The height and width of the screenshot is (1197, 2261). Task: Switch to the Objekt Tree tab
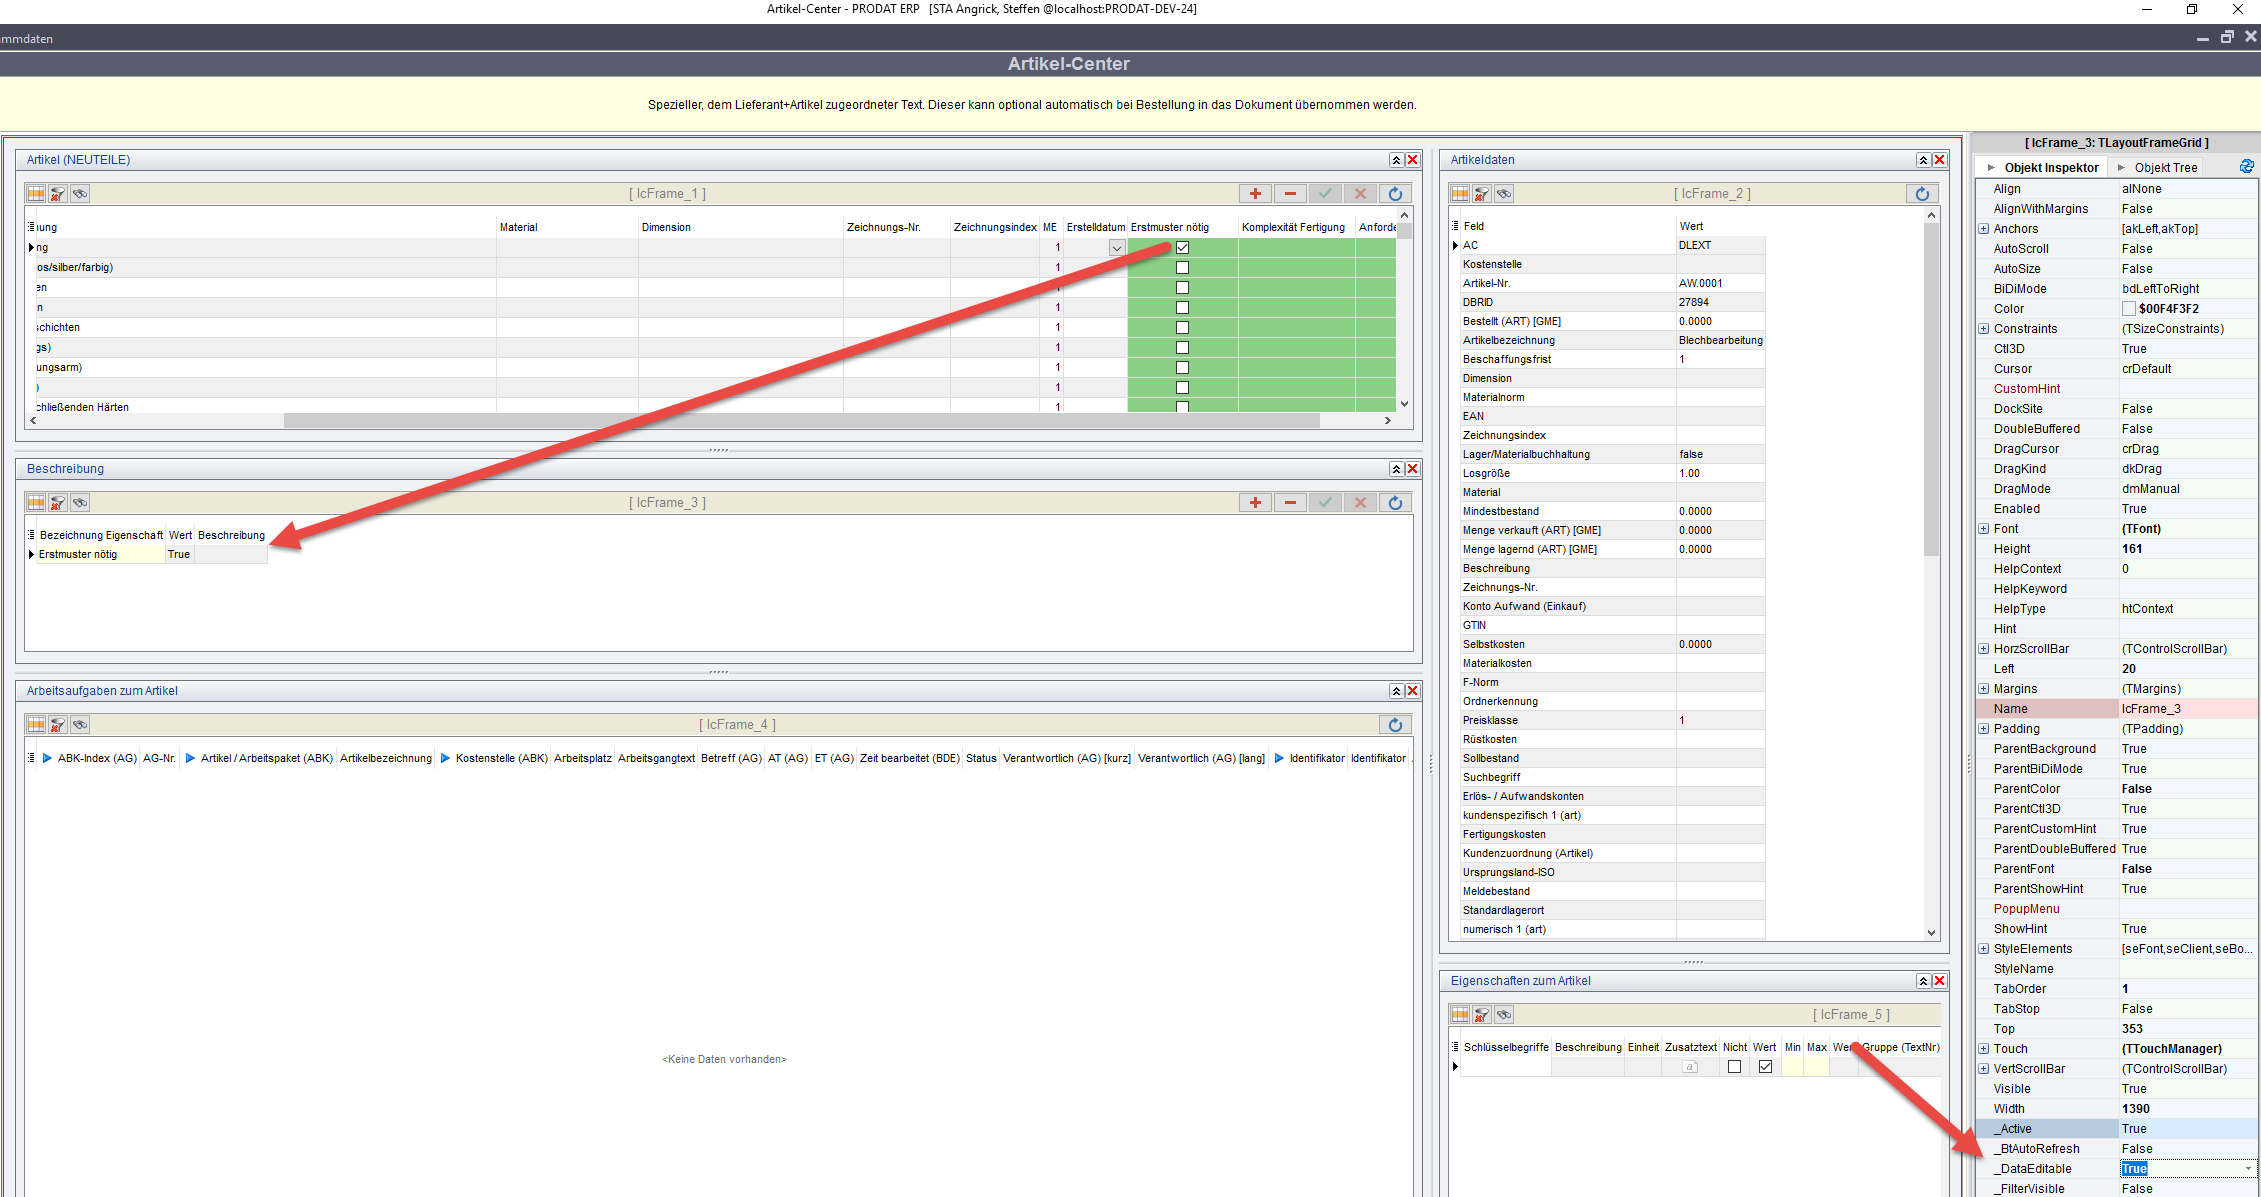2165,168
